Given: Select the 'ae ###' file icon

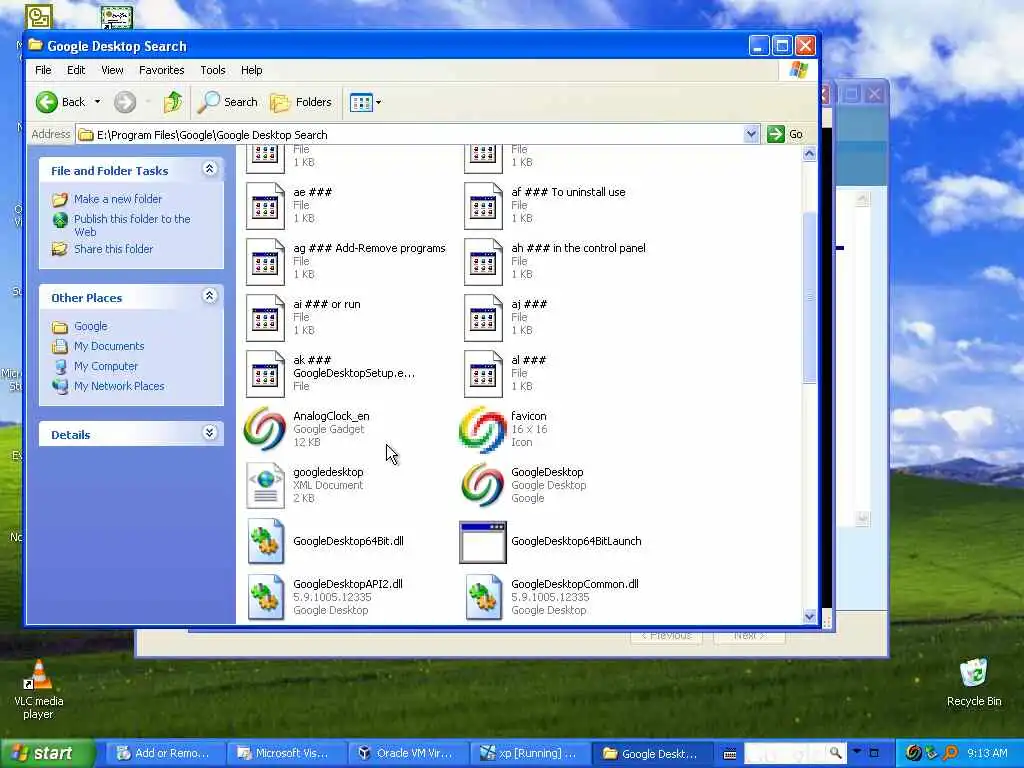Looking at the screenshot, I should (264, 206).
